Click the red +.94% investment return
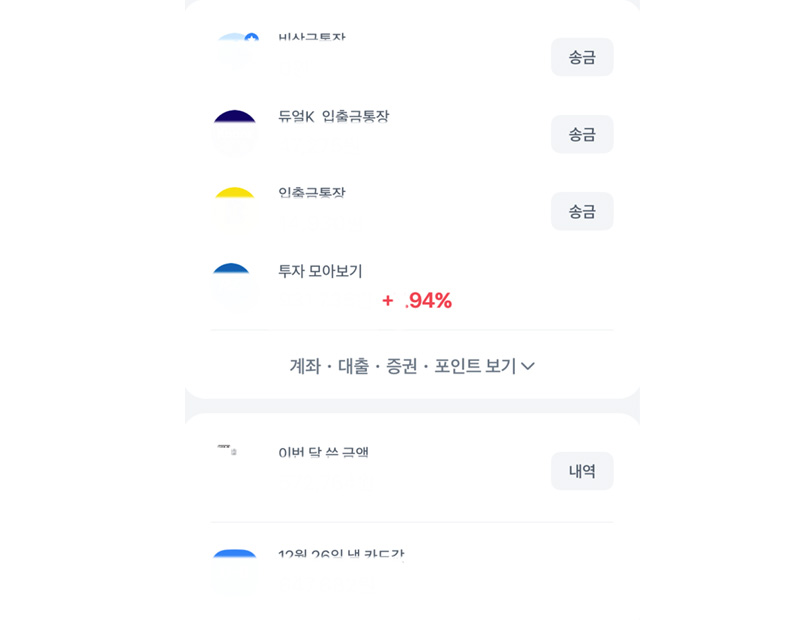800x620 pixels. [x=417, y=301]
